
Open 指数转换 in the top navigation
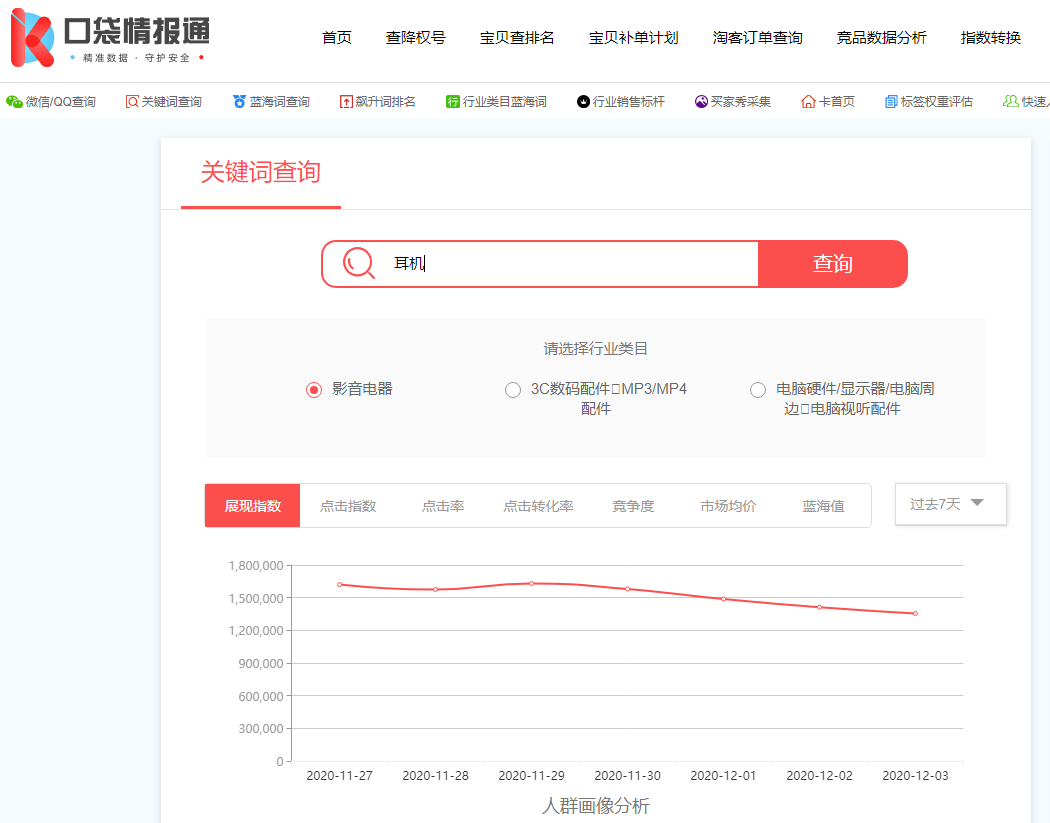tap(990, 38)
